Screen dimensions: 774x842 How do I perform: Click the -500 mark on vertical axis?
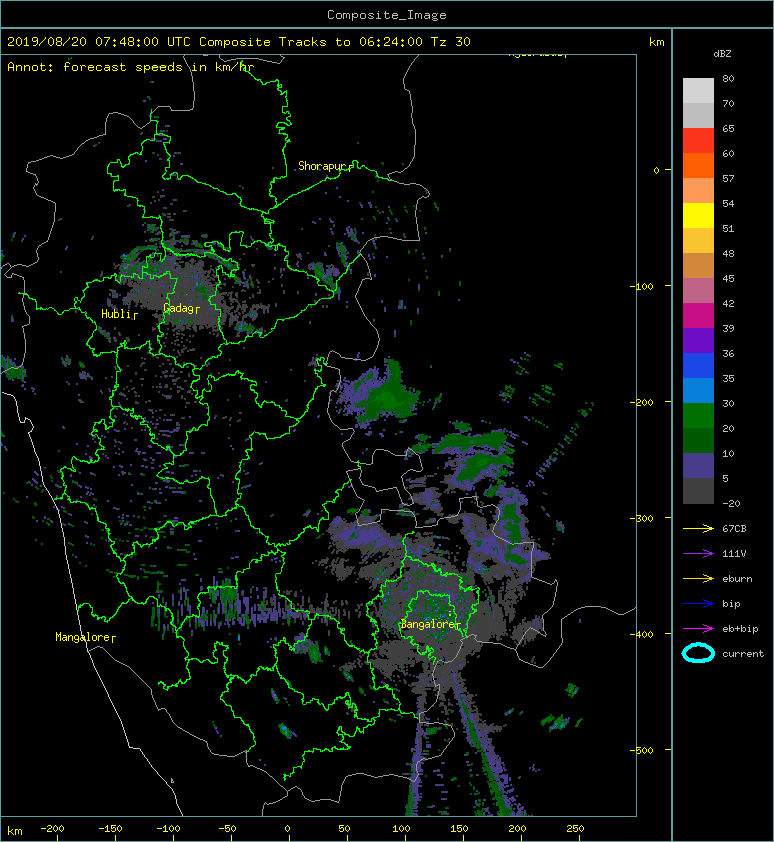tap(641, 750)
